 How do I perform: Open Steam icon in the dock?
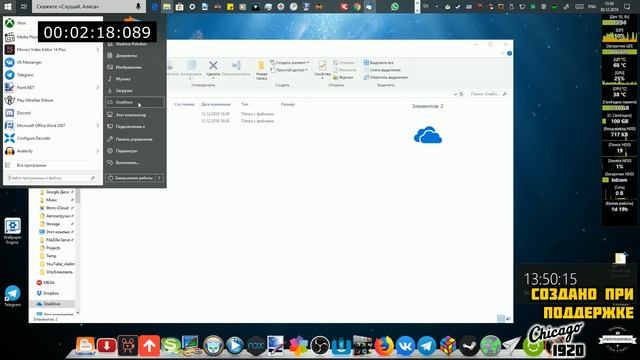(469, 346)
